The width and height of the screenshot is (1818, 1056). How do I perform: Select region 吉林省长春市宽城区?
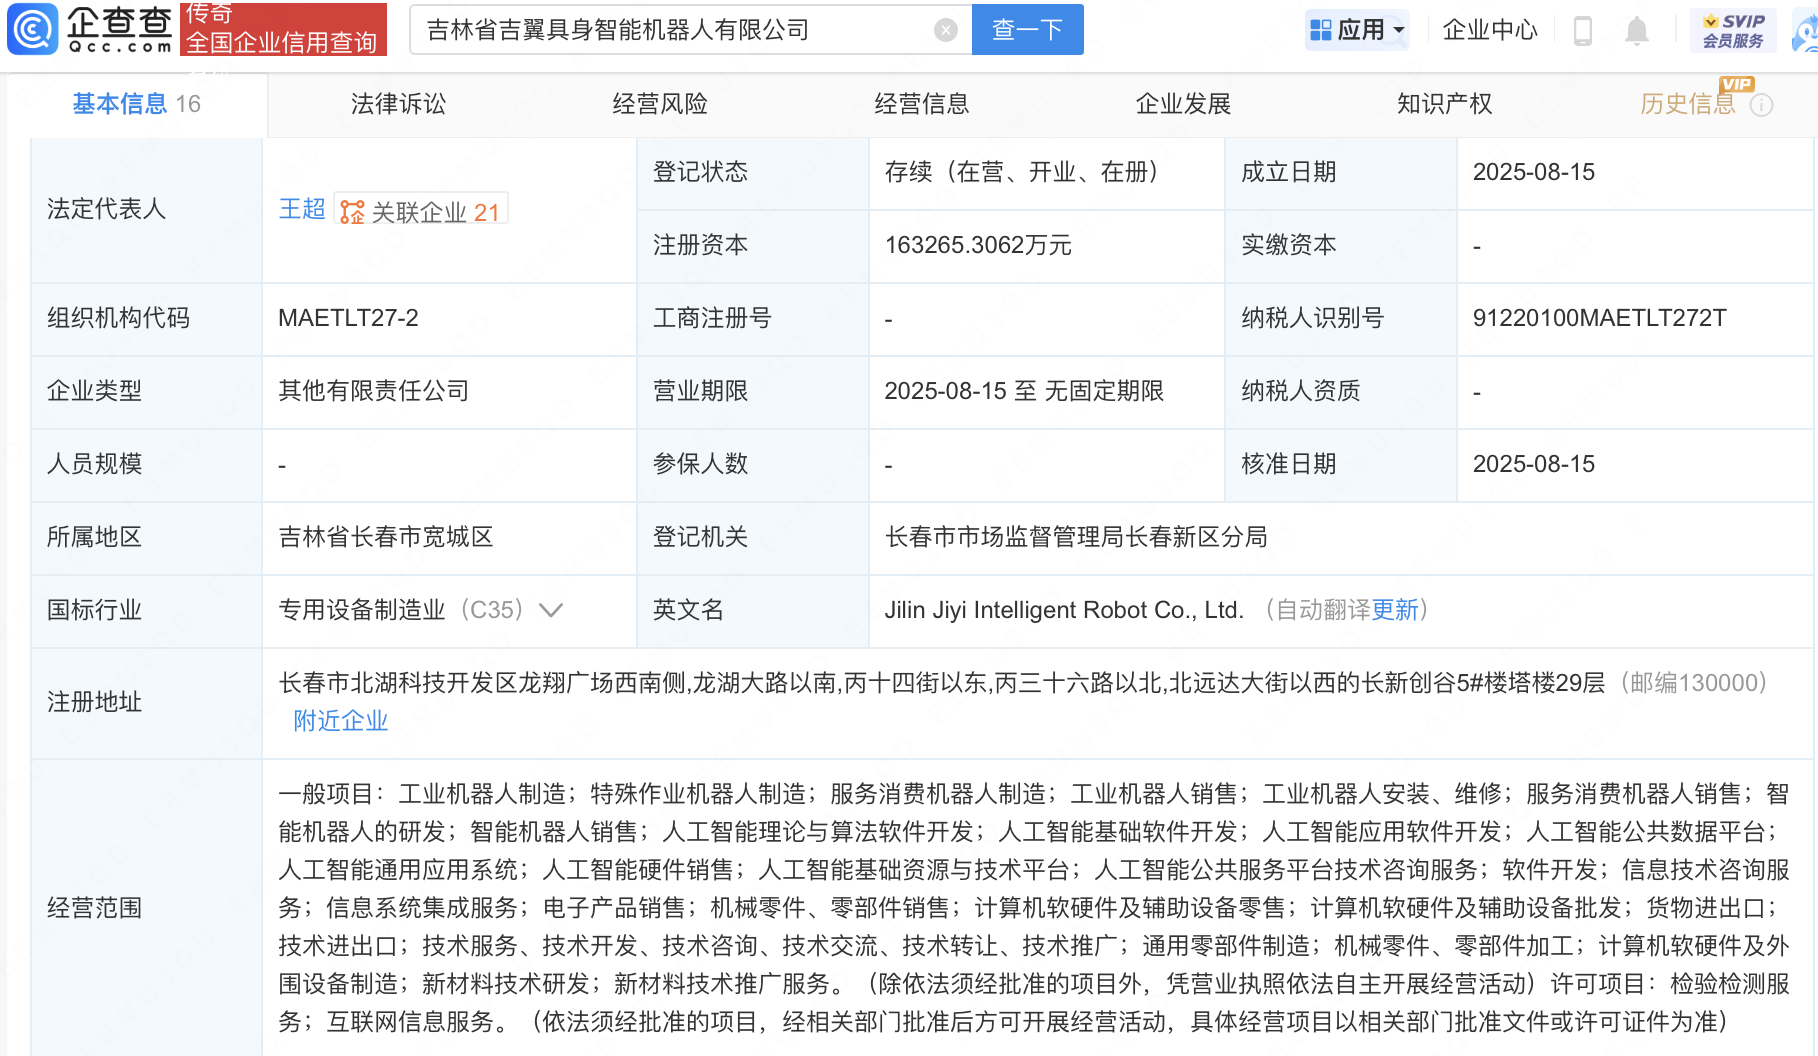point(386,537)
